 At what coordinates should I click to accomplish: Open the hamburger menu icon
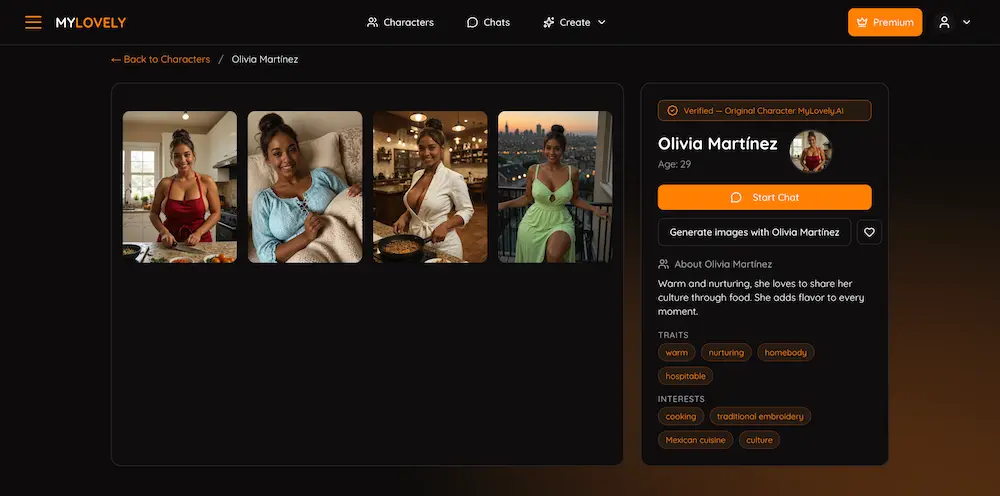33,22
